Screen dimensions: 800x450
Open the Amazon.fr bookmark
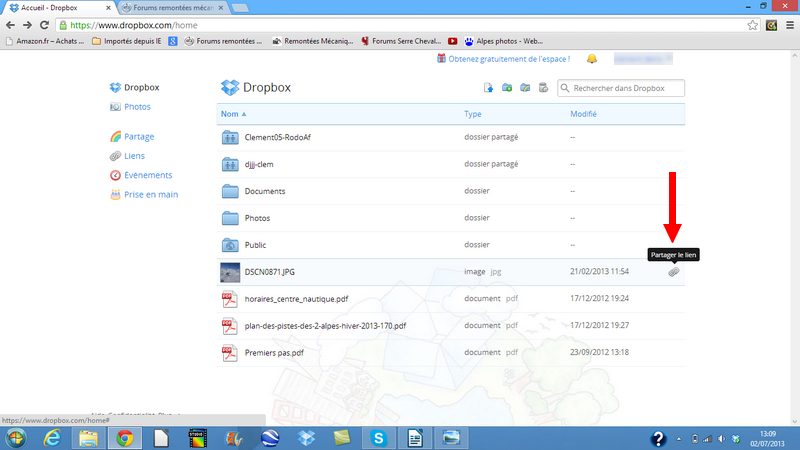pyautogui.click(x=45, y=41)
